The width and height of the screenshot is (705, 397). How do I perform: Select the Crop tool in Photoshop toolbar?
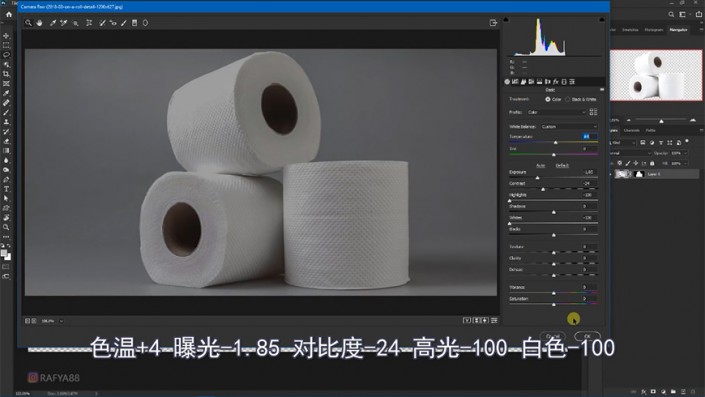click(6, 74)
